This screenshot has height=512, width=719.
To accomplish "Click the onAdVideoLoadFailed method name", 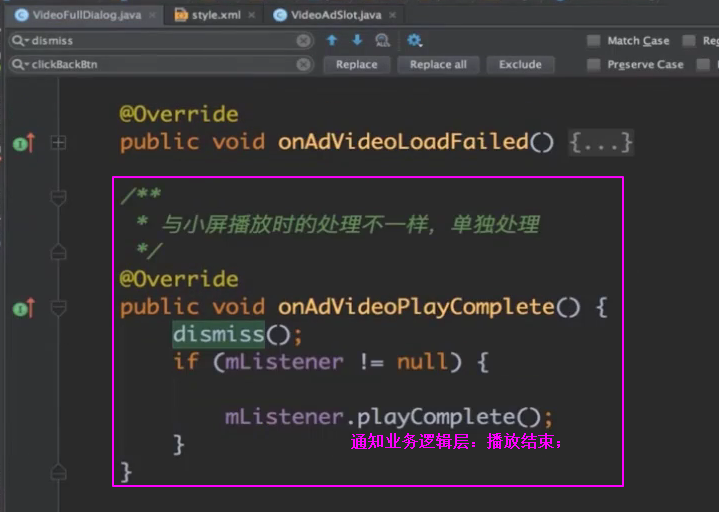I will pyautogui.click(x=403, y=142).
